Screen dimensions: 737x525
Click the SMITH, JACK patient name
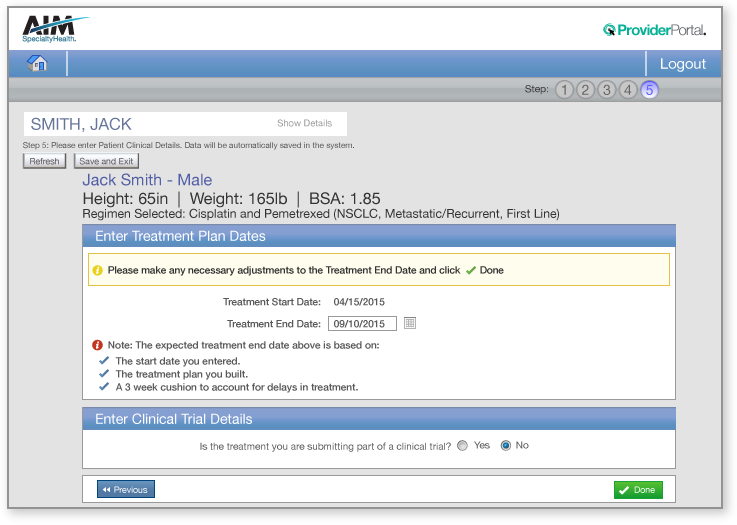pos(81,124)
